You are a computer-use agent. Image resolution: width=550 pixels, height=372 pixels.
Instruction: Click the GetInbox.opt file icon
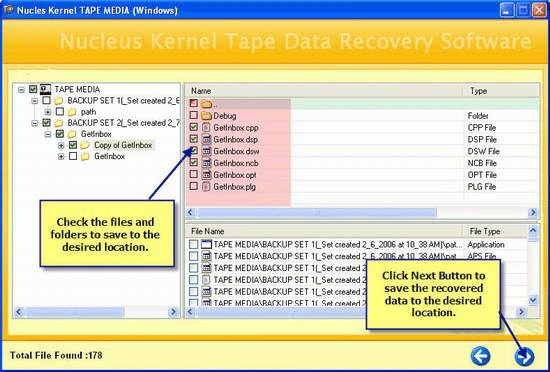pyautogui.click(x=207, y=175)
